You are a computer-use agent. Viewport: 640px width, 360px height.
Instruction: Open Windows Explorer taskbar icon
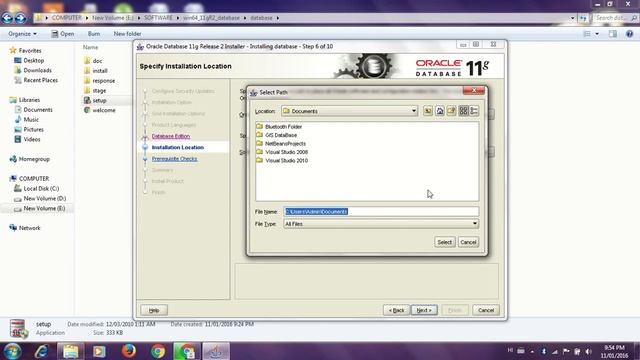point(71,351)
